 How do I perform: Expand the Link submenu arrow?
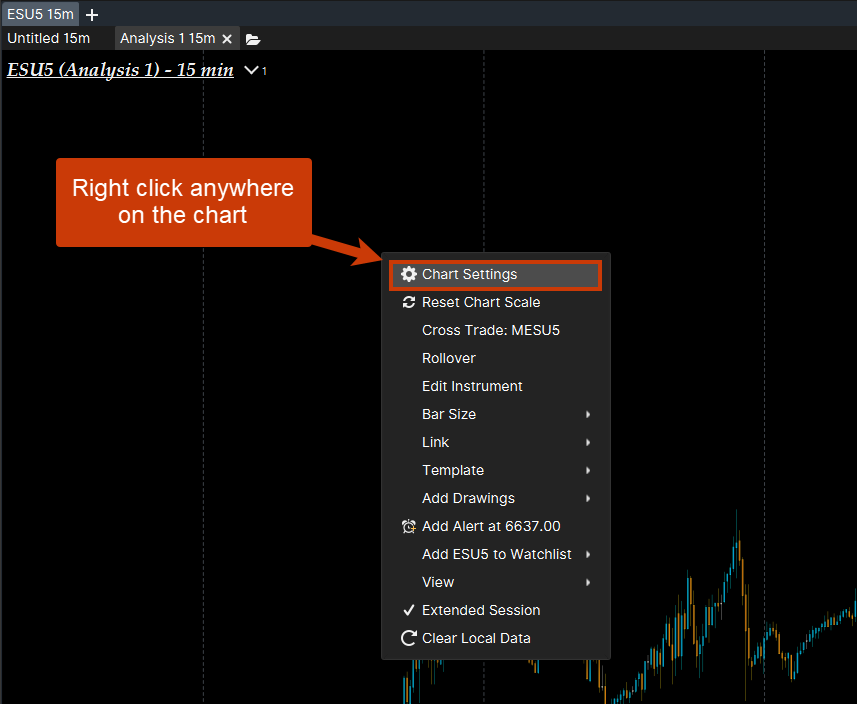pyautogui.click(x=588, y=442)
